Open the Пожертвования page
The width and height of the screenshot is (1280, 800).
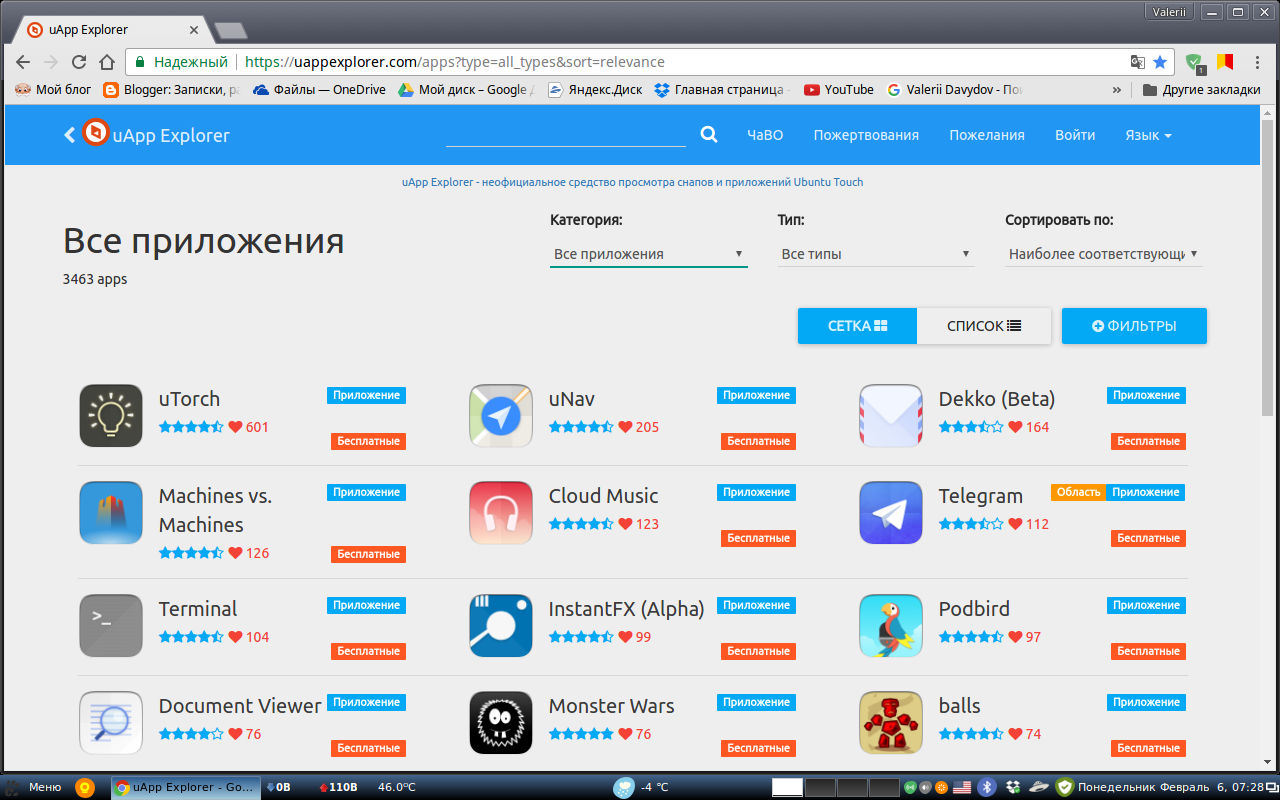(866, 135)
